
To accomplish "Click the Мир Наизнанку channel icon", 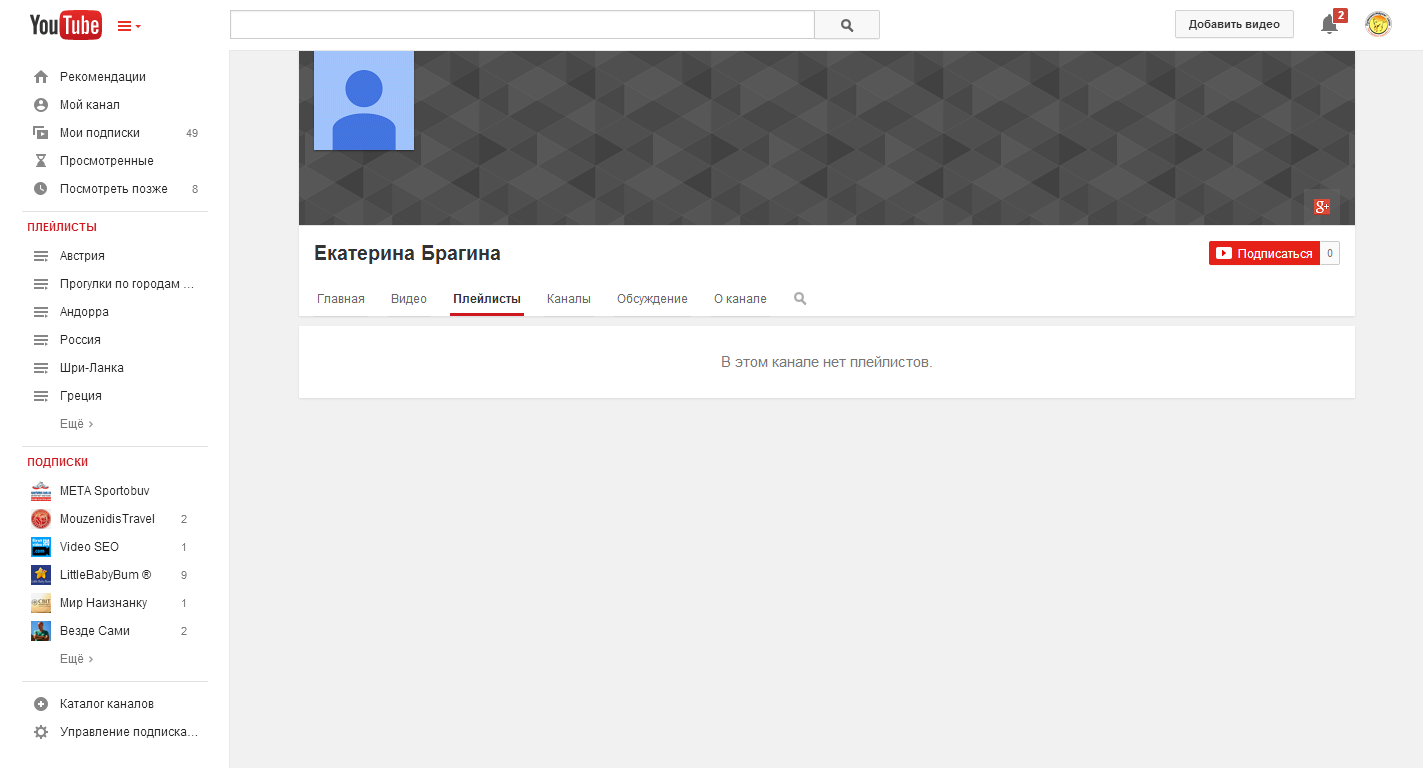I will click(x=41, y=603).
